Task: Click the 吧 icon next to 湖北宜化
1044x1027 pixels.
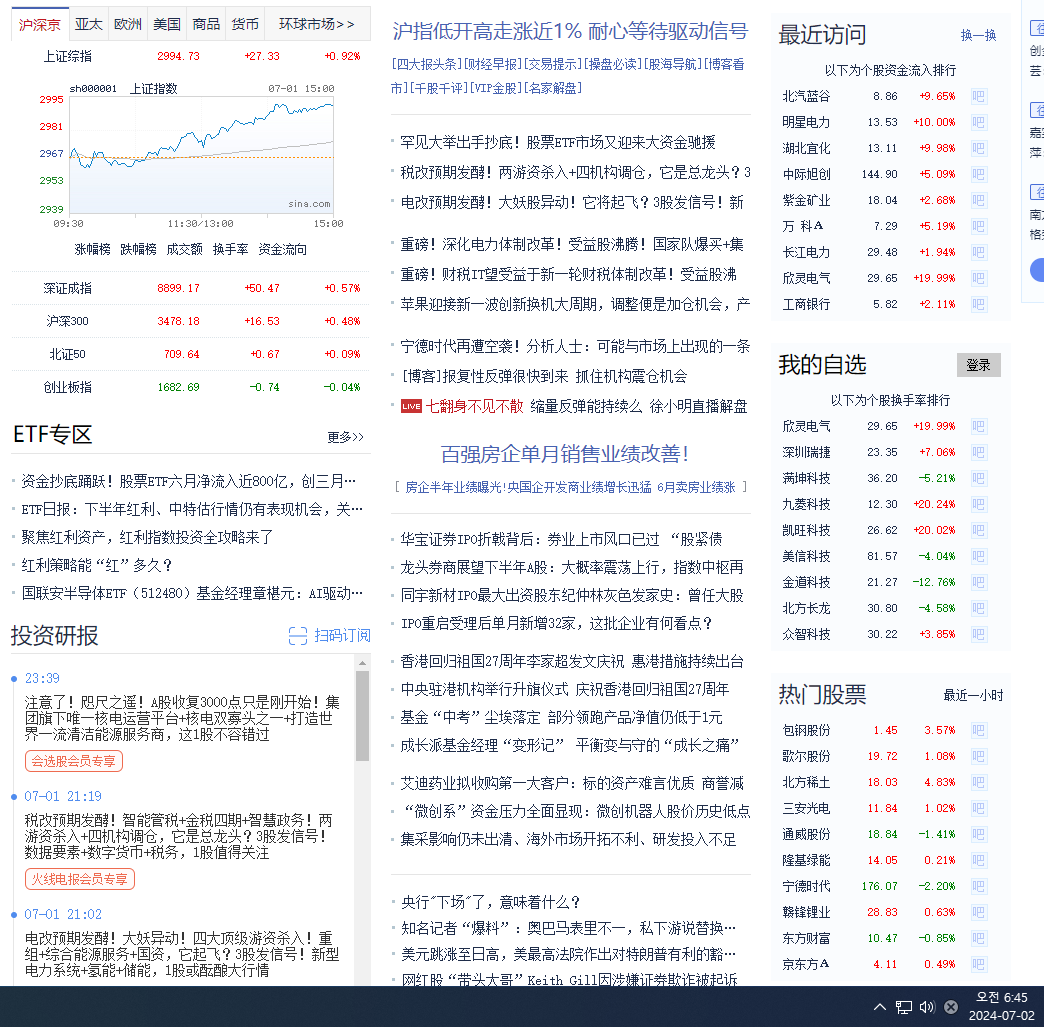Action: point(978,149)
